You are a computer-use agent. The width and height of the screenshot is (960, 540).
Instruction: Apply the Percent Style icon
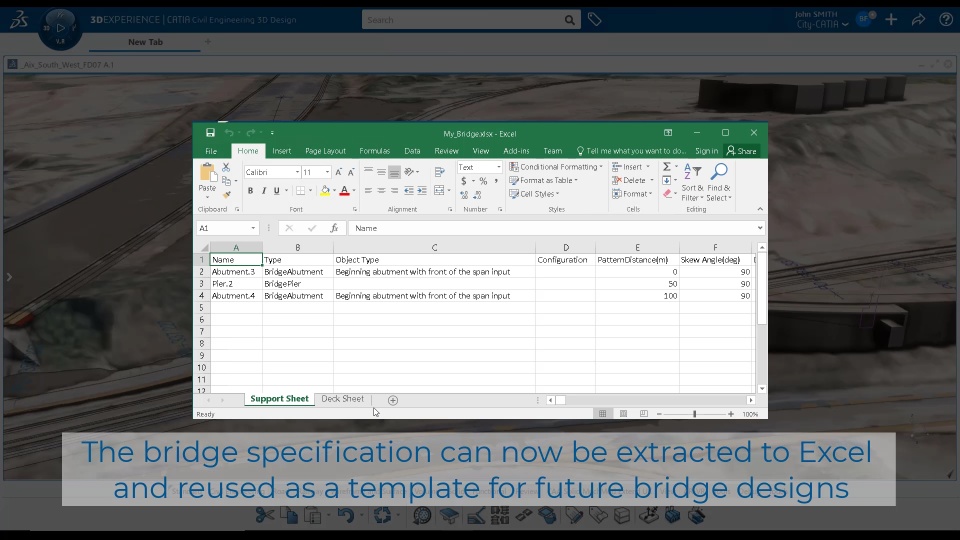pos(484,181)
